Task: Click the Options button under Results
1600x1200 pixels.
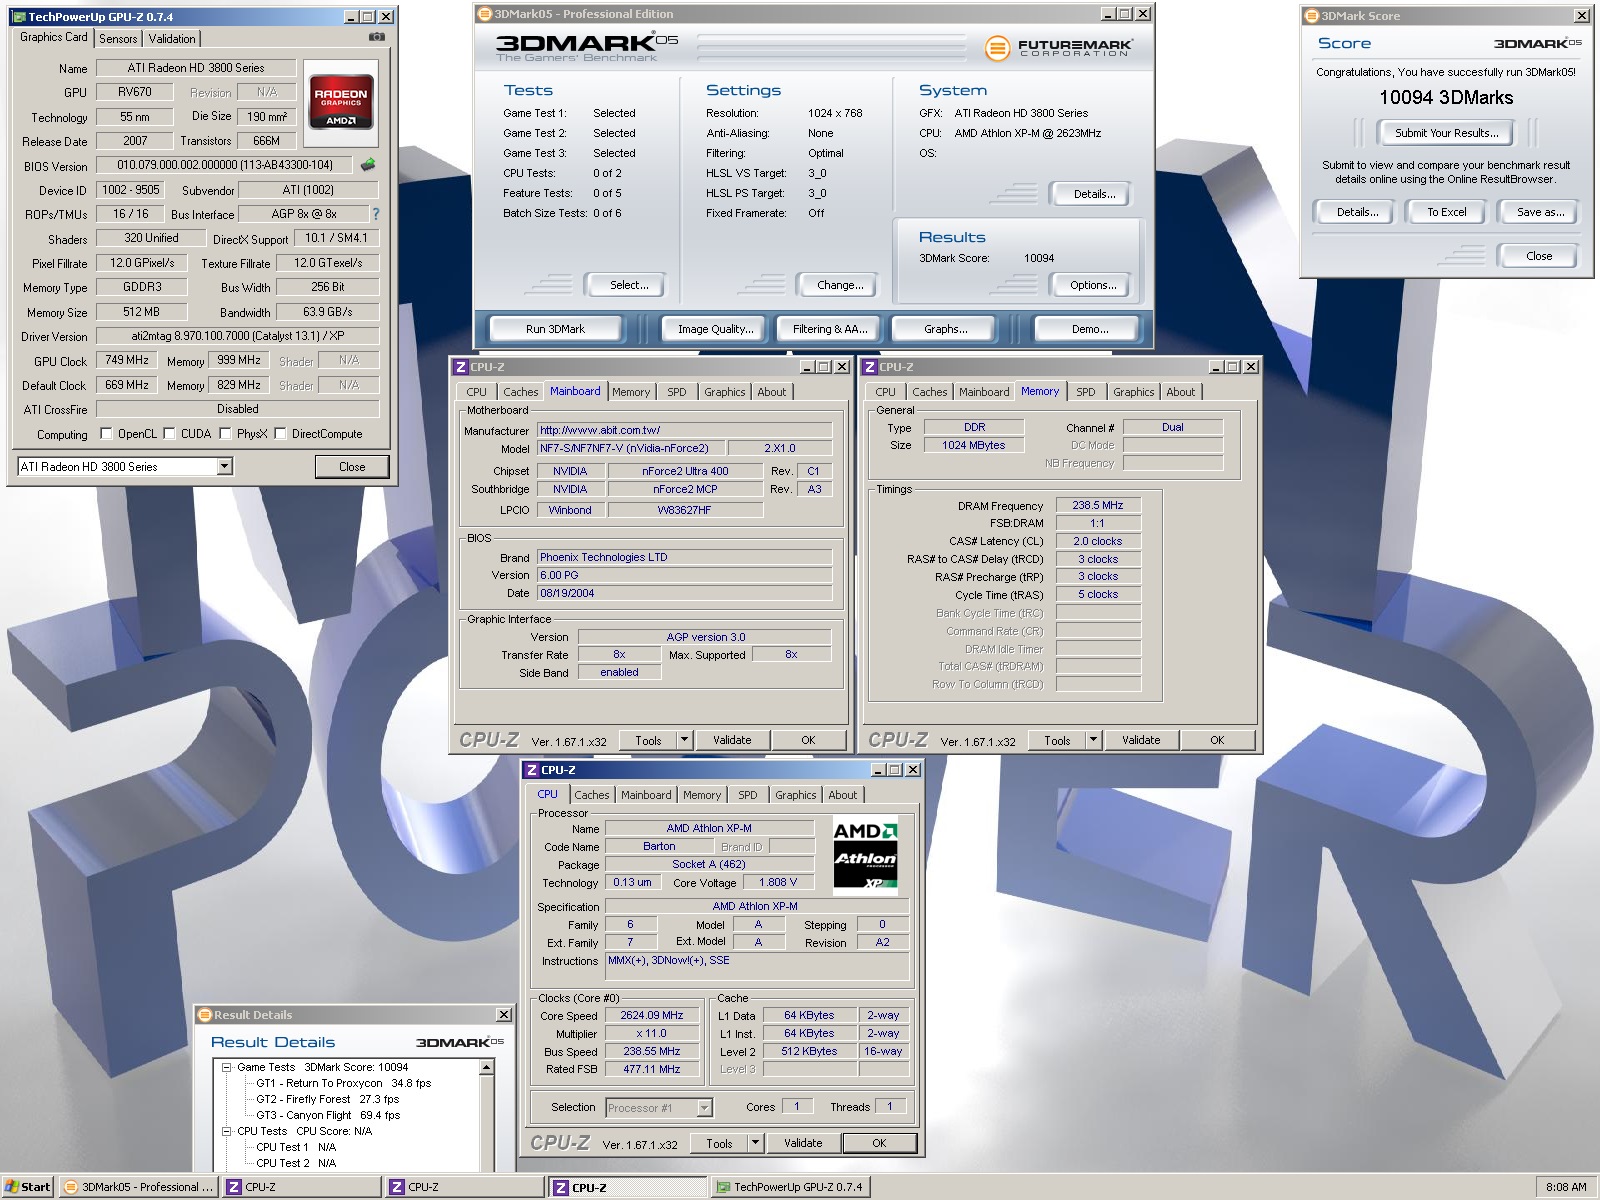Action: 1093,285
